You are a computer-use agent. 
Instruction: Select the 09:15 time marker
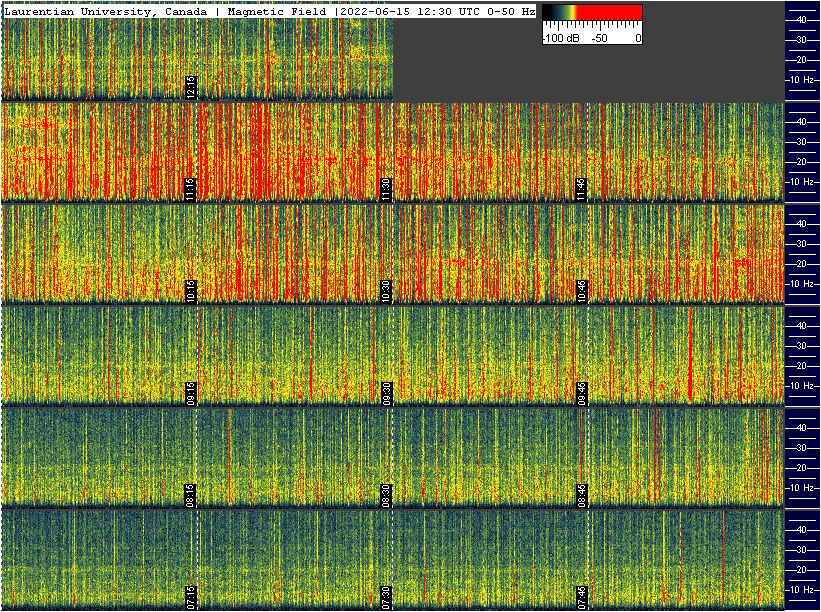coord(191,393)
